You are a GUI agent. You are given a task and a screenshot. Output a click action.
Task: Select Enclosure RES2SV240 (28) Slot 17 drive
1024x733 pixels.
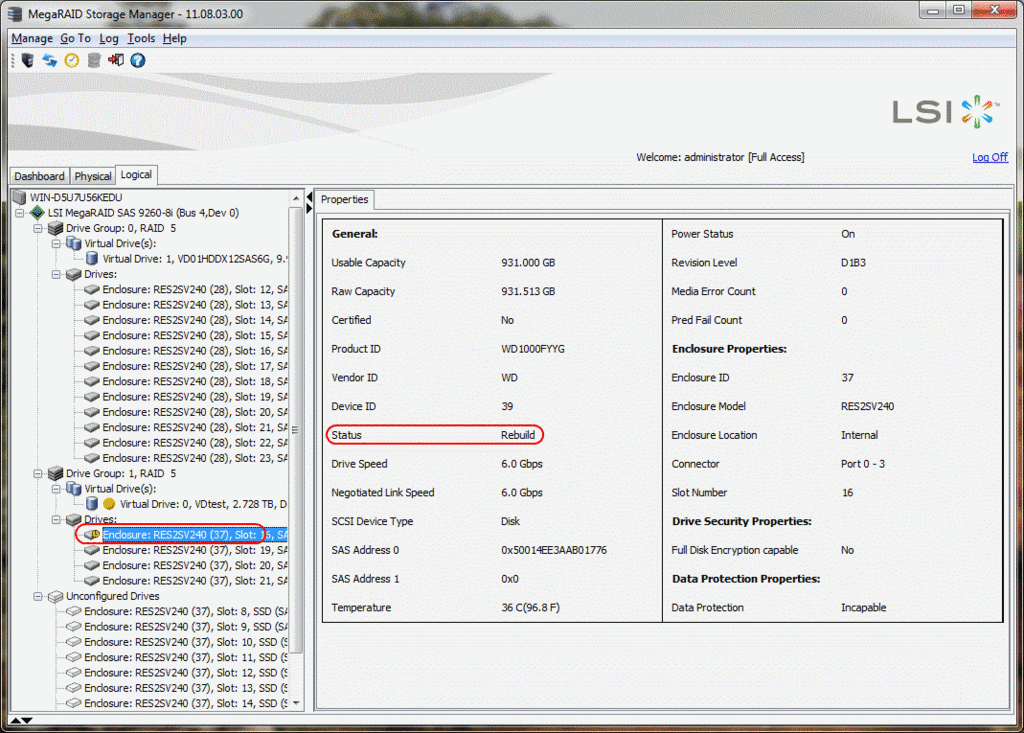(195, 366)
